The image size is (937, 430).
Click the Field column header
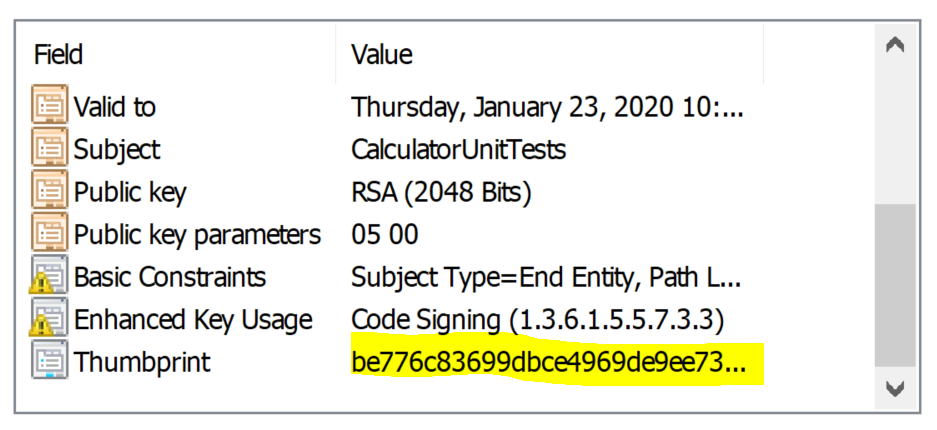59,53
